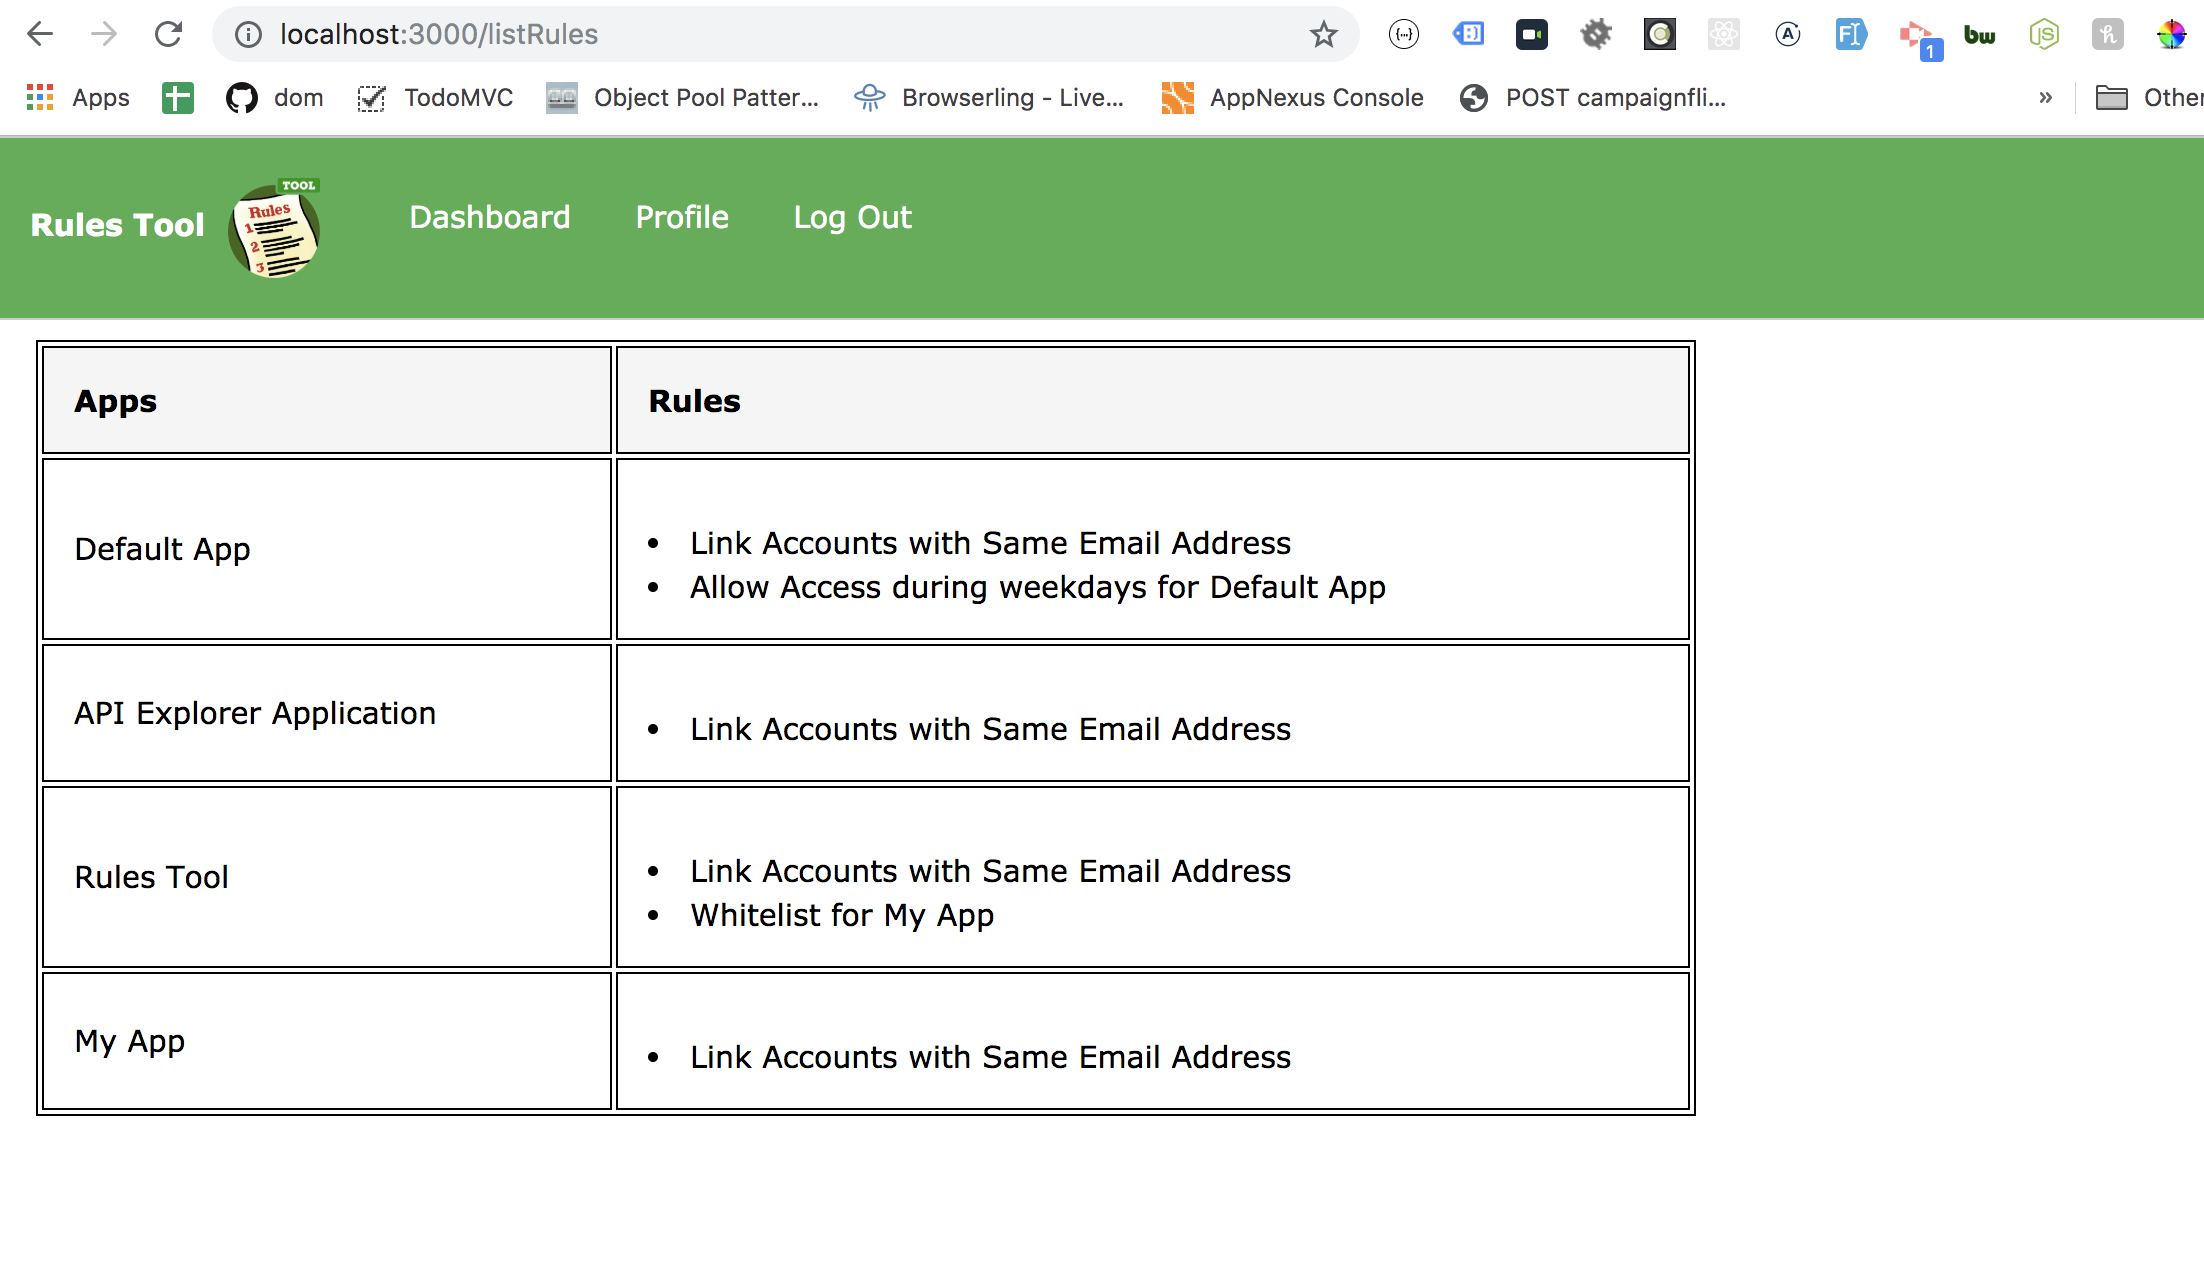2204x1276 pixels.
Task: Open the Apps bookmarks shortcut
Action: [78, 97]
